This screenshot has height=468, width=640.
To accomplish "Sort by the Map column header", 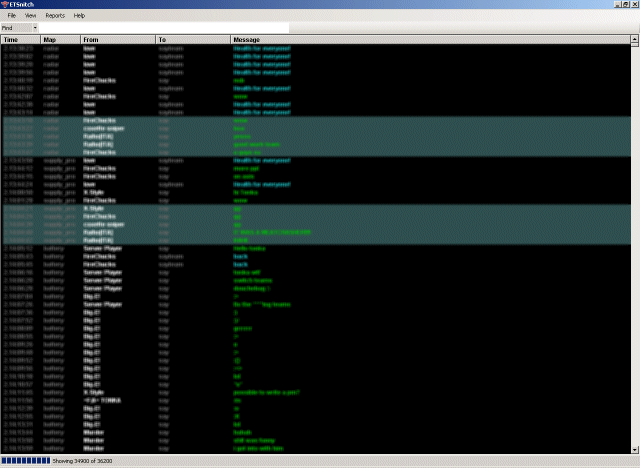I will click(x=60, y=40).
